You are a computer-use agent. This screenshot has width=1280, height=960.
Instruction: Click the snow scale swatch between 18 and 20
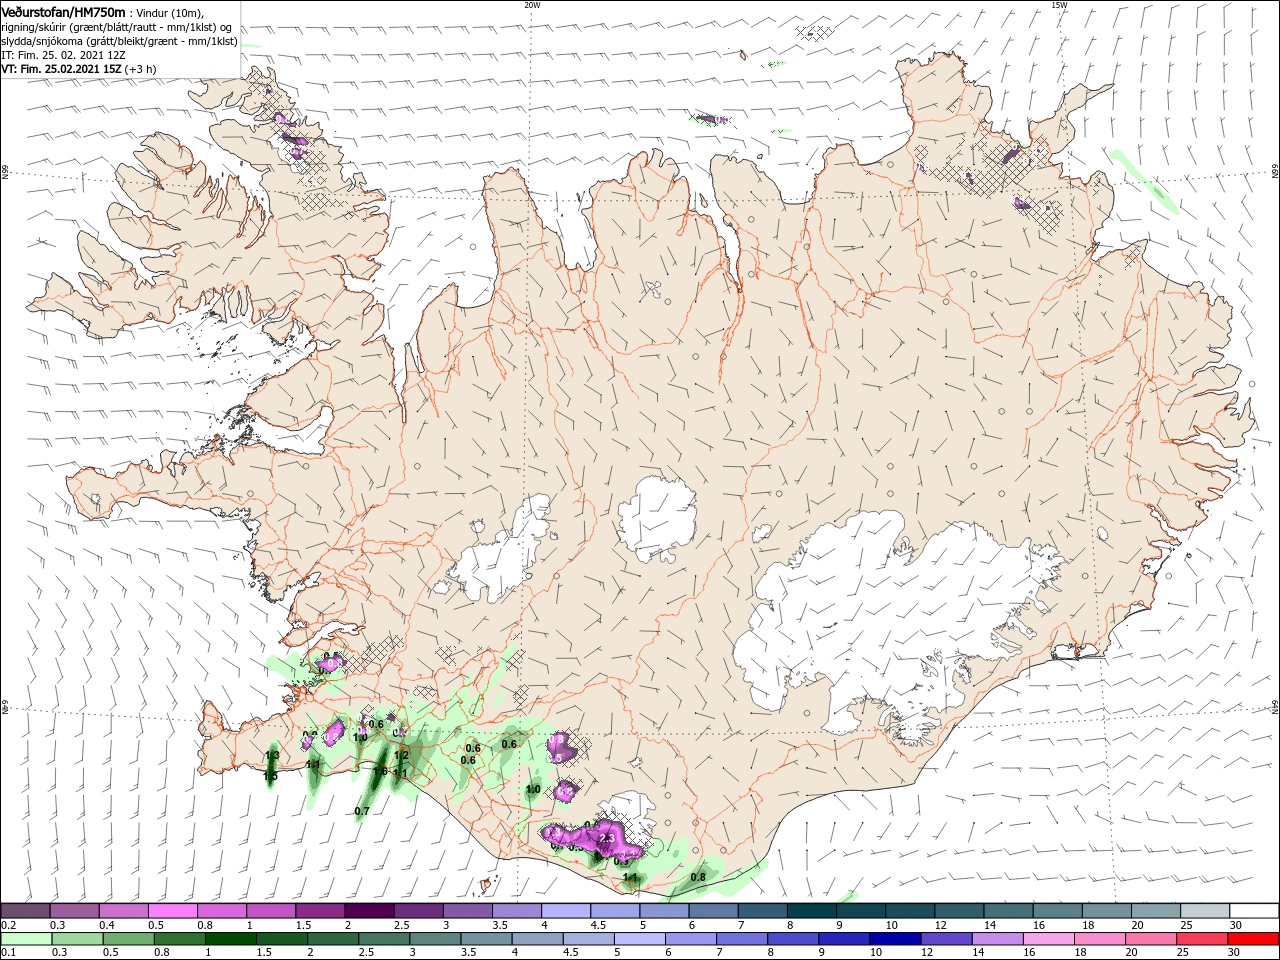pos(1108,911)
